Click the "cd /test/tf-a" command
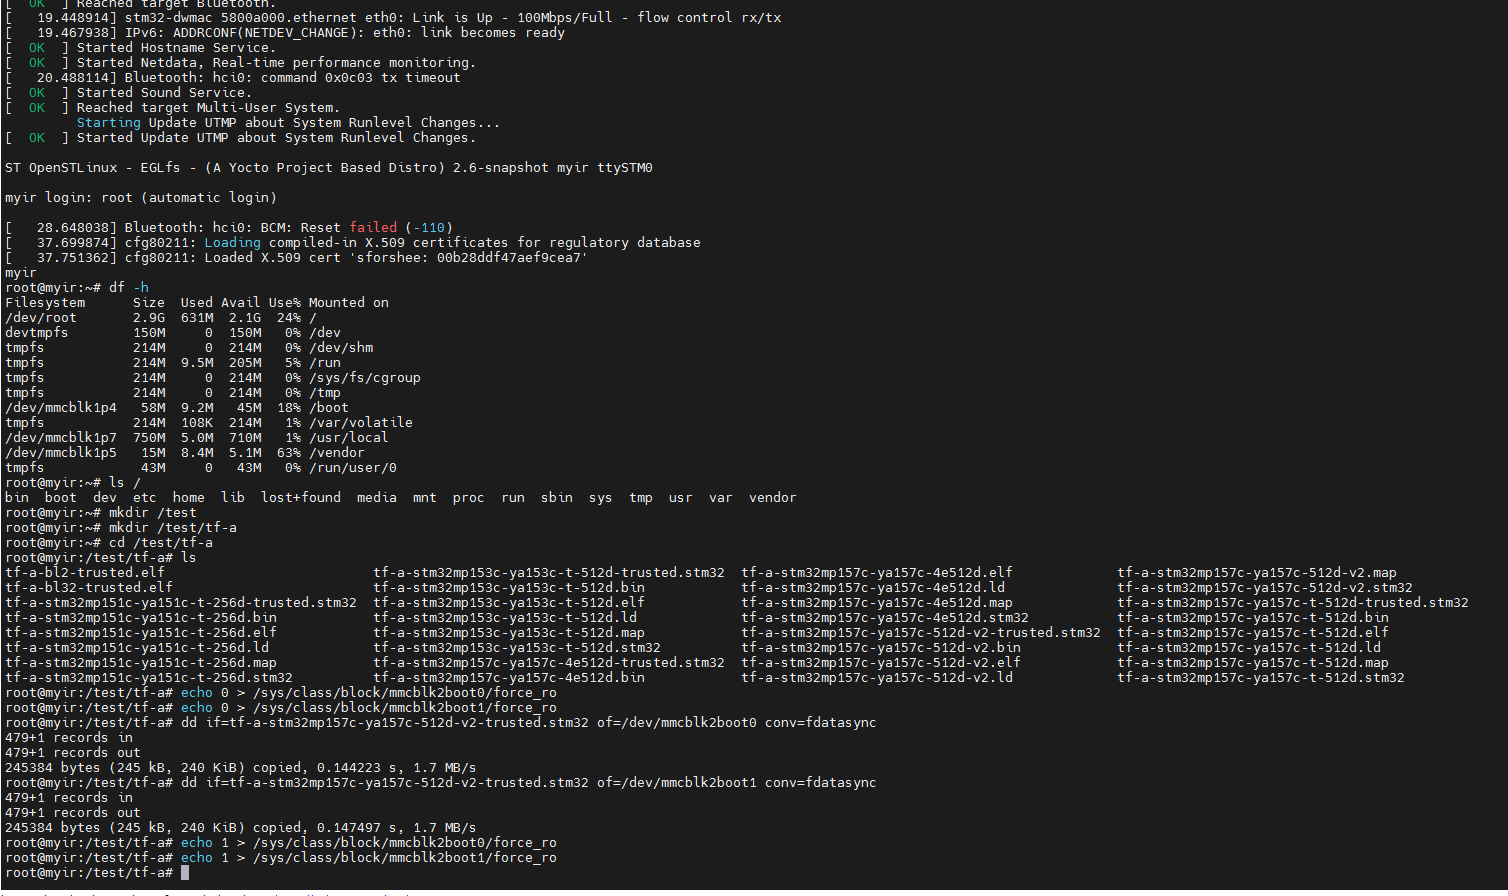 [161, 543]
